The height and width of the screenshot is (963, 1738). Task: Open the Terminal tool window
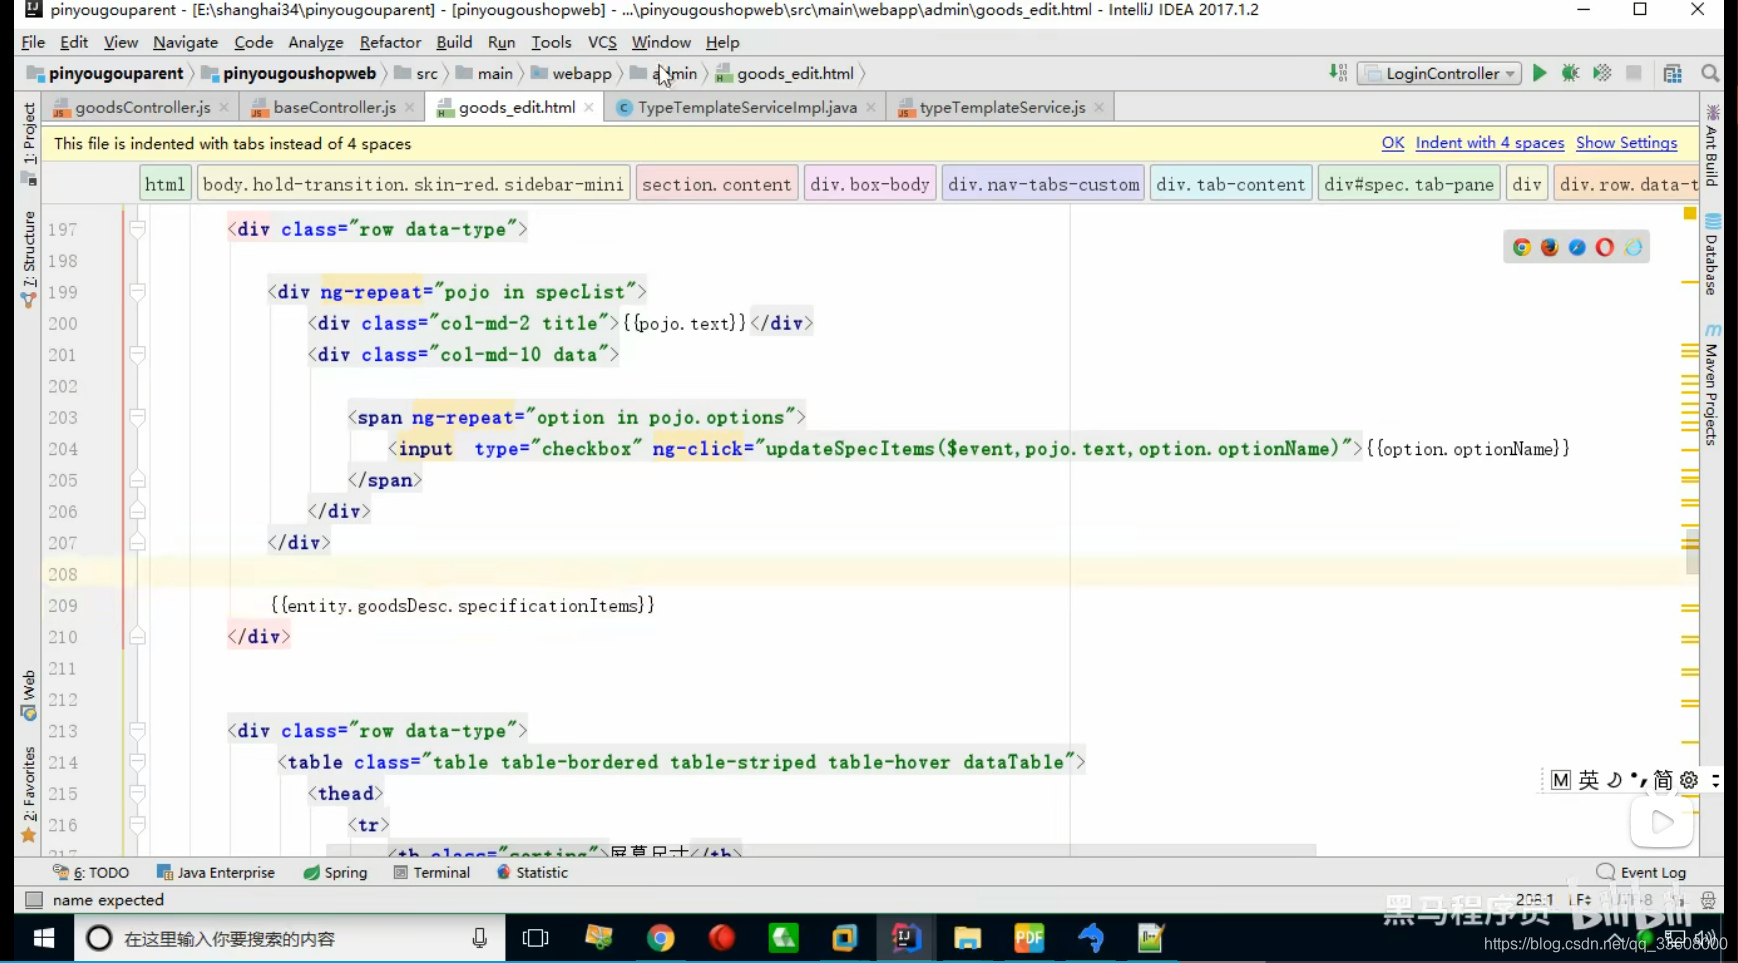(432, 872)
